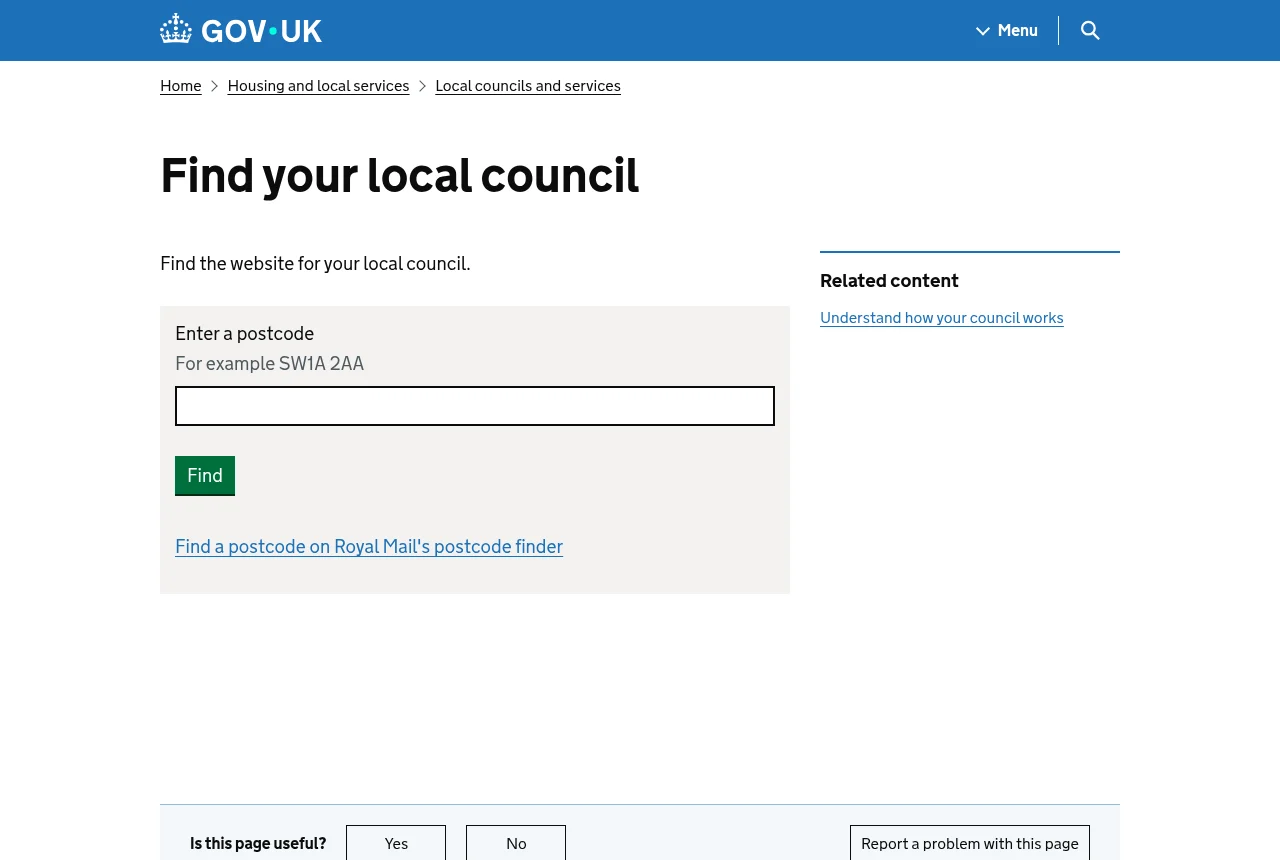
Task: Go to the Home breadcrumb
Action: (x=181, y=86)
